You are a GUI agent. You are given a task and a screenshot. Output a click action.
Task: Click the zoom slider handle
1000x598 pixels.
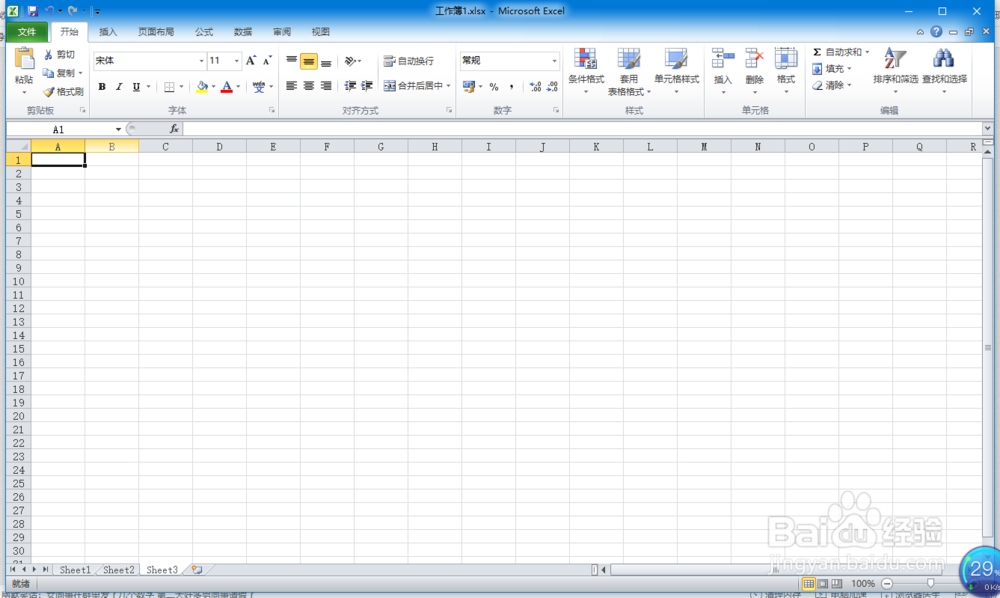click(930, 583)
